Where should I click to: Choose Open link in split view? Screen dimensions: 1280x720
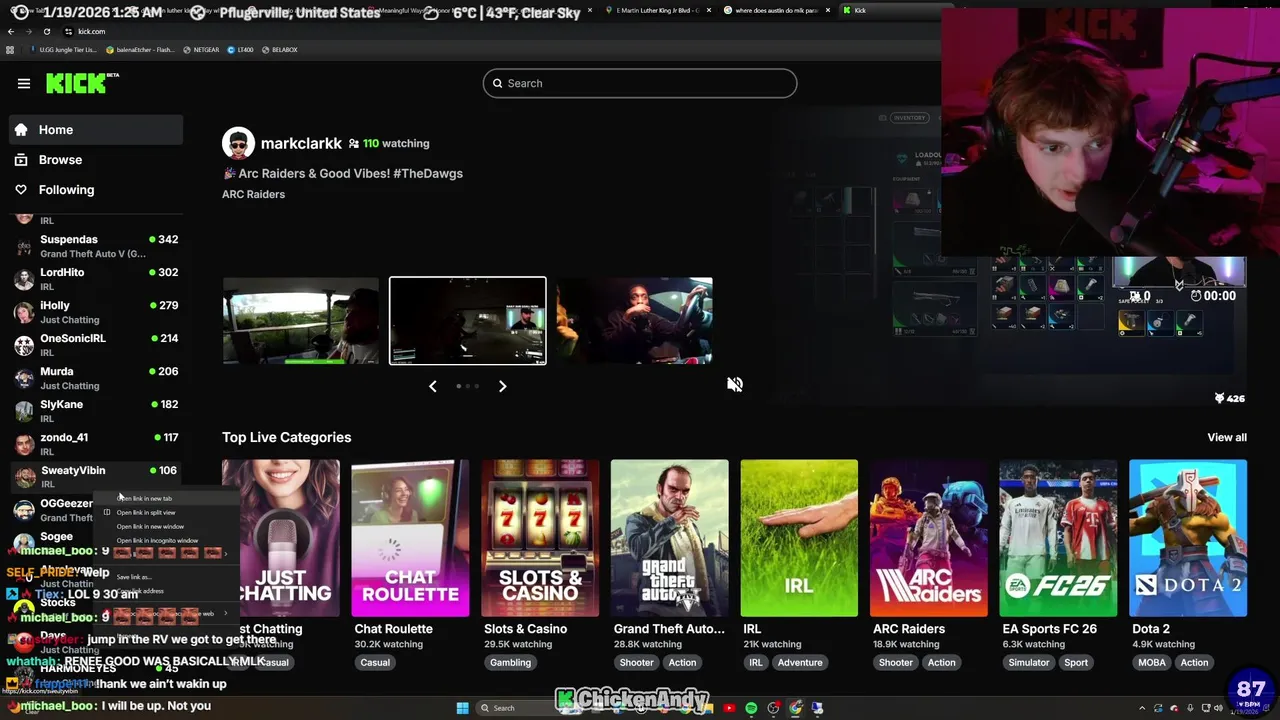click(165, 512)
